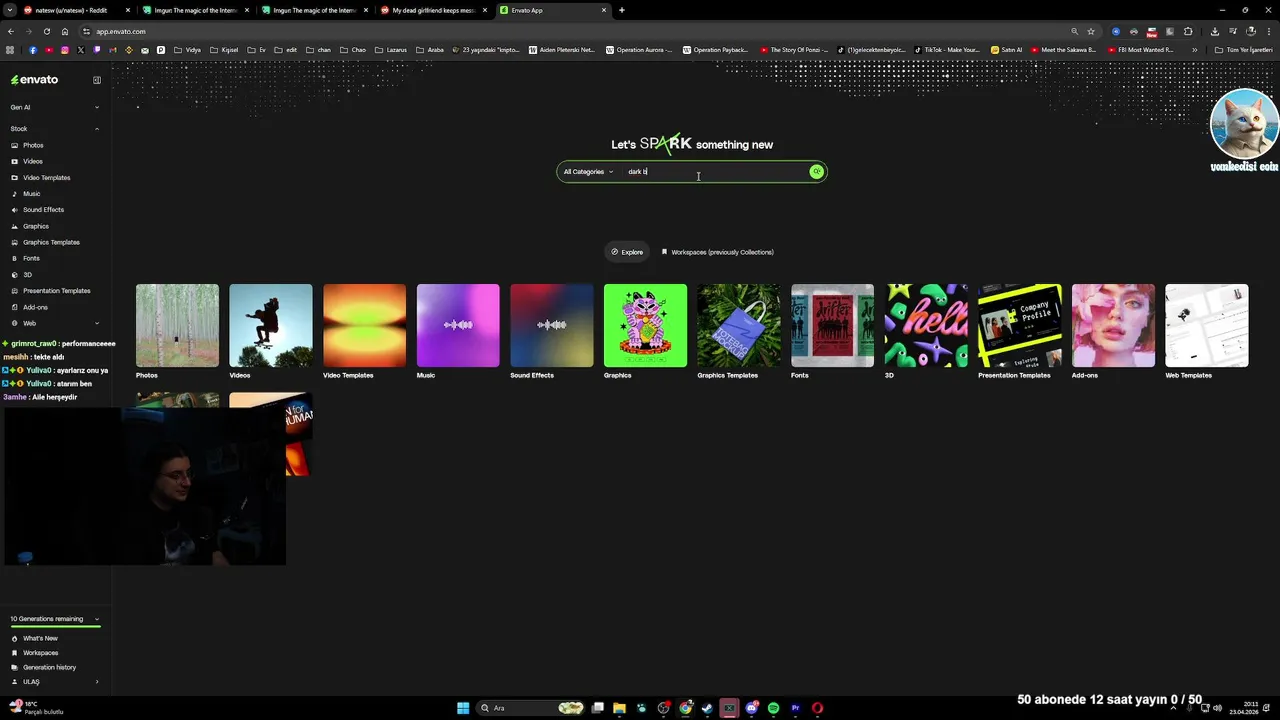The image size is (1280, 720).
Task: Collapse the sidebar with the panel icon
Action: pos(97,80)
